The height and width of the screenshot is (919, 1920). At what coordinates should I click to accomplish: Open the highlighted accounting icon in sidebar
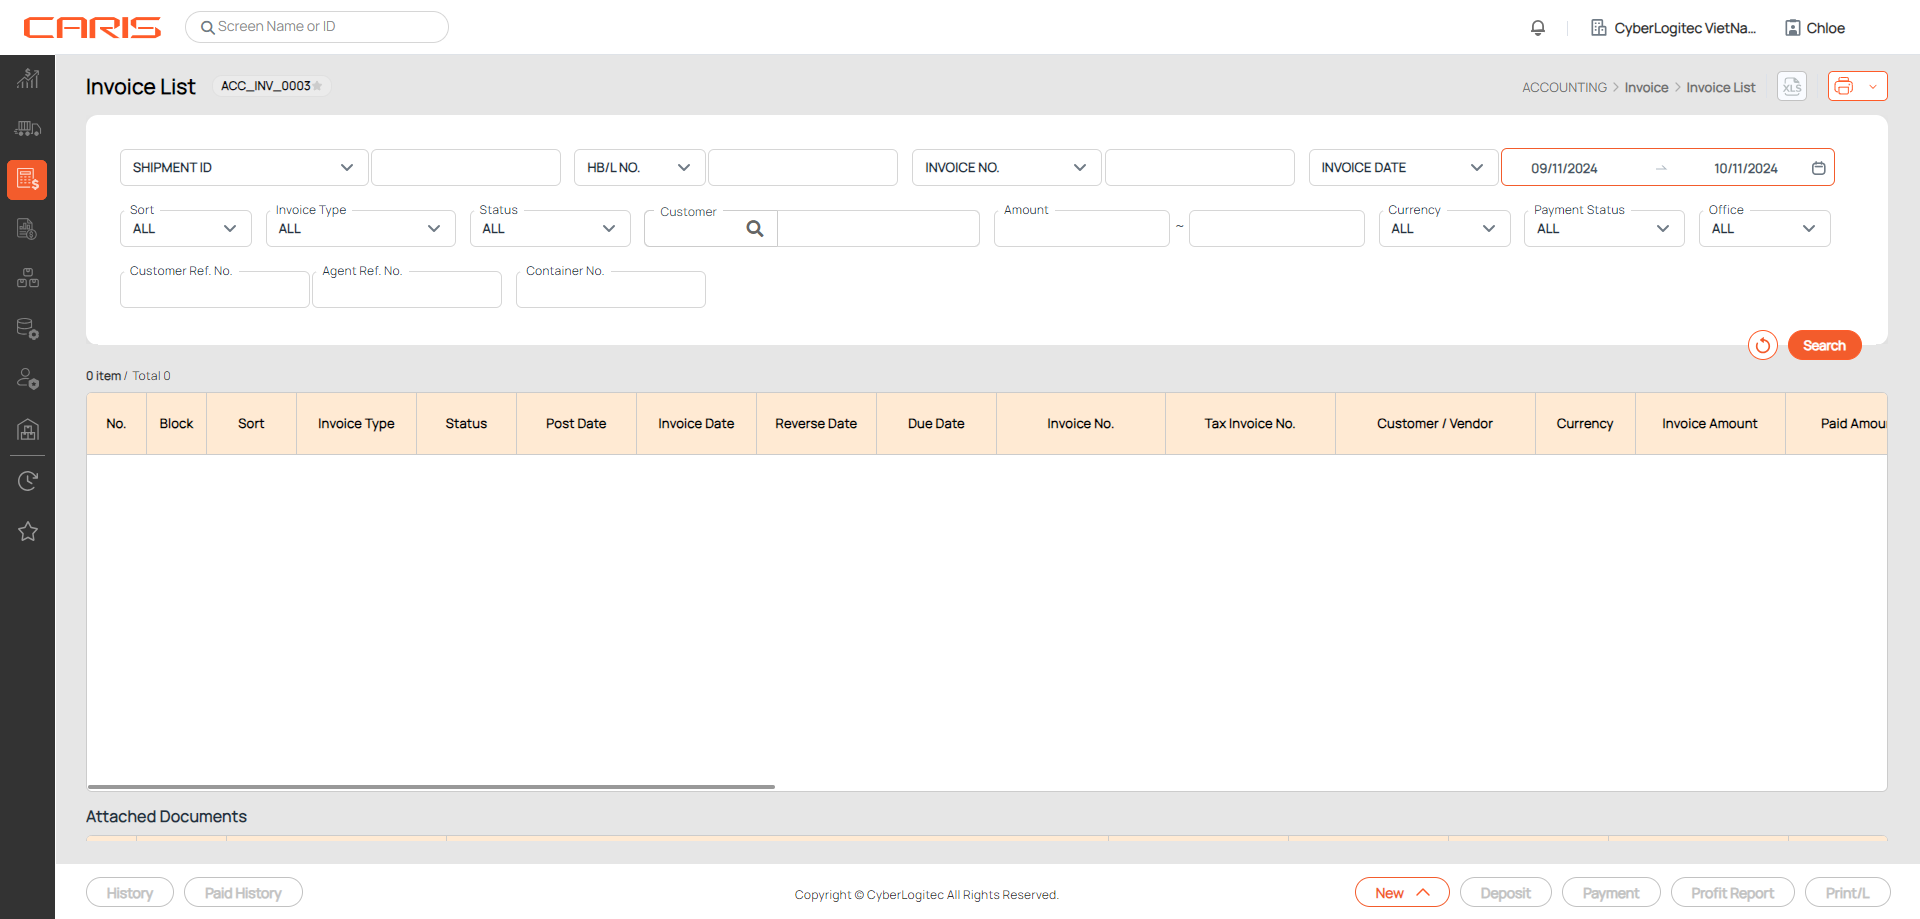28,180
